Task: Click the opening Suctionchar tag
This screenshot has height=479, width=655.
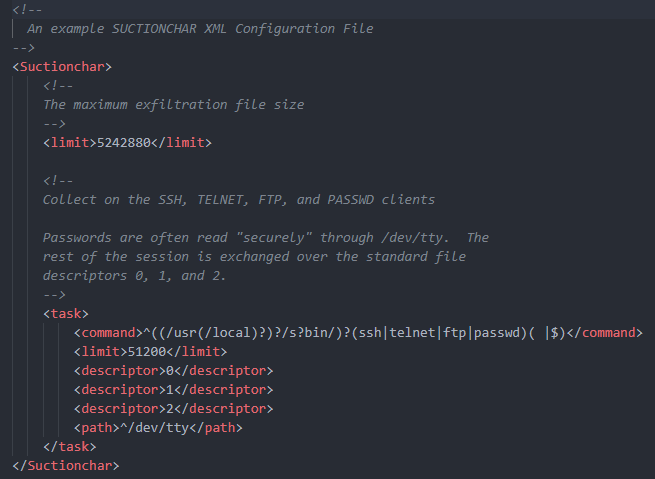Action: pyautogui.click(x=62, y=67)
